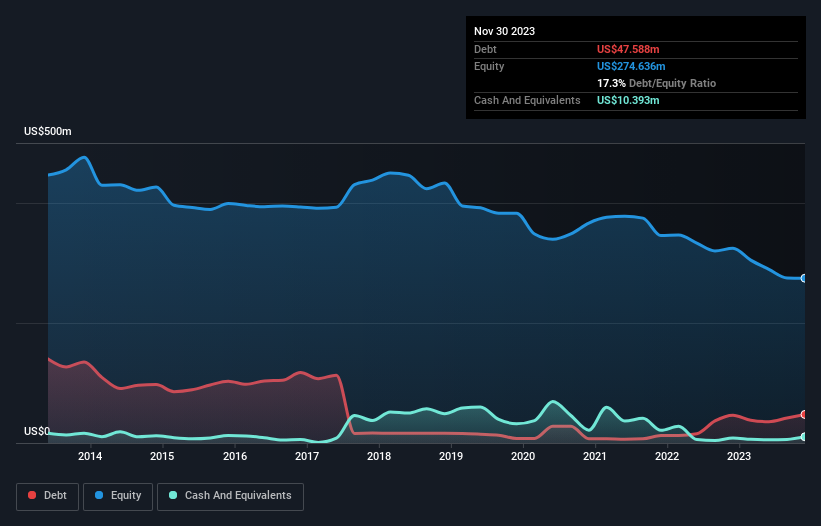Select the 2015 x-axis label
This screenshot has height=526, width=821.
162,457
